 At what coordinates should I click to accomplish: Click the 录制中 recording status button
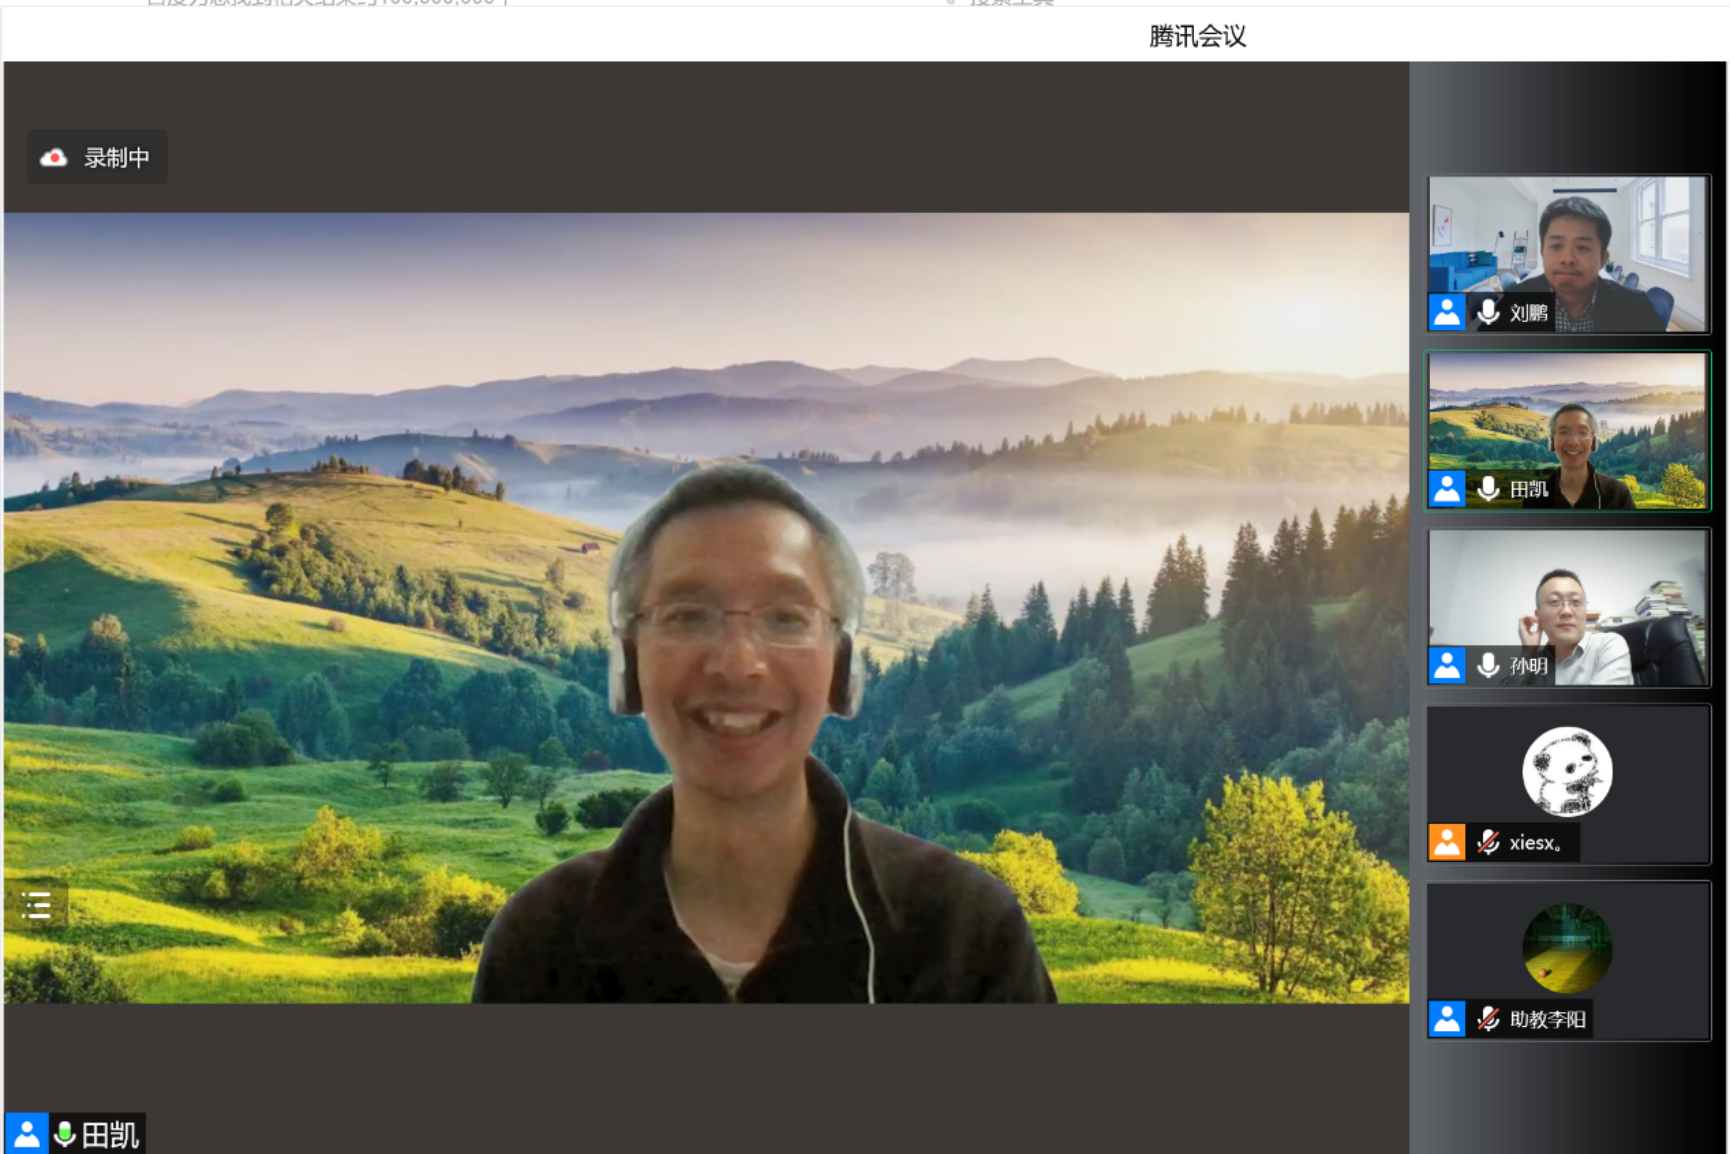96,156
